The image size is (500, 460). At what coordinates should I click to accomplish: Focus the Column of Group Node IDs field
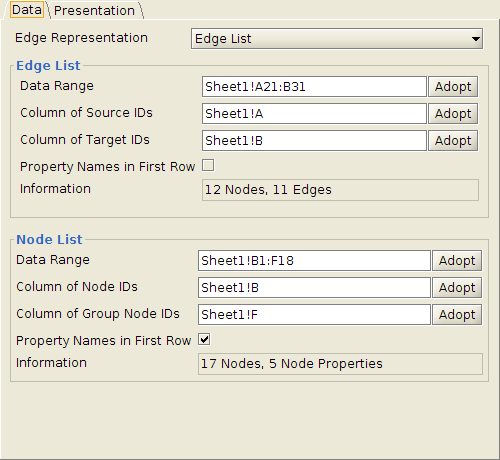click(x=314, y=315)
